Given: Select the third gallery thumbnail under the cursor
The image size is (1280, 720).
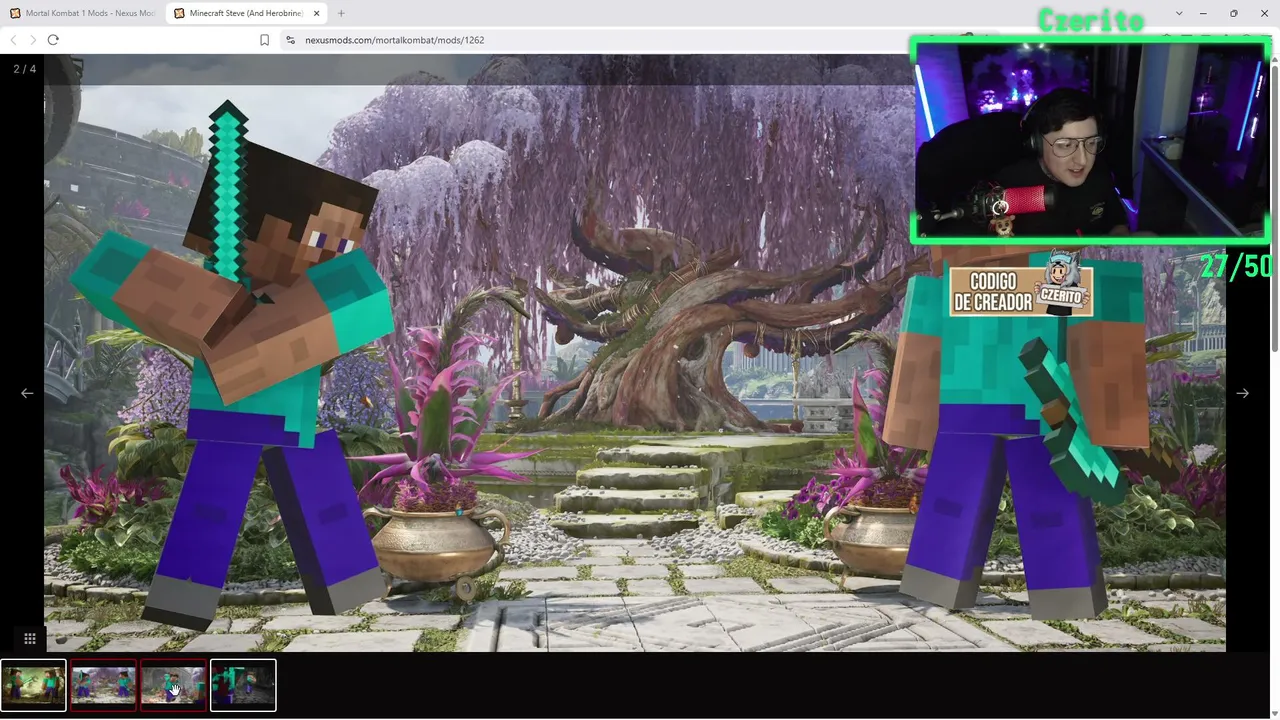Looking at the screenshot, I should click(x=173, y=685).
